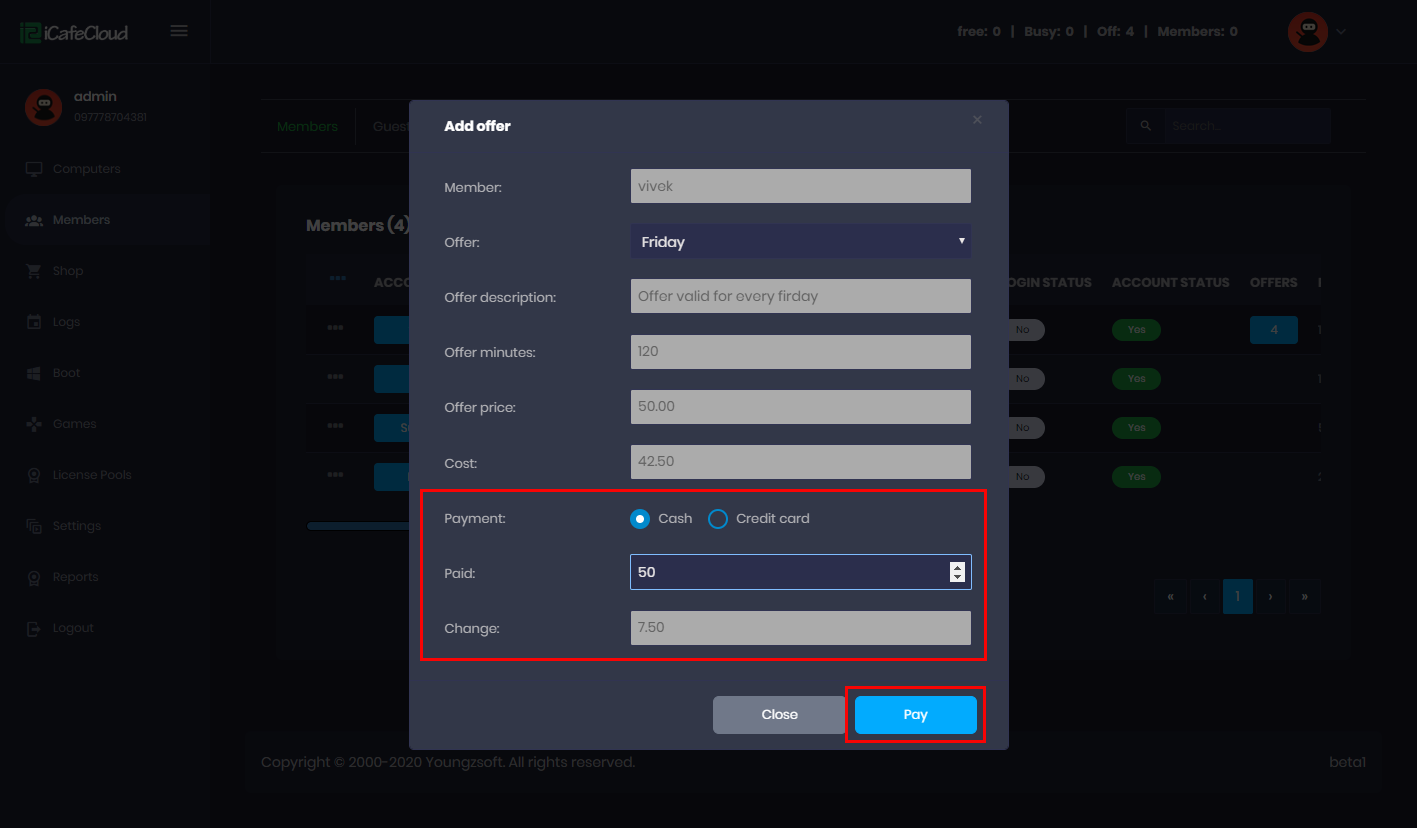Select Credit card payment option
The width and height of the screenshot is (1417, 828).
point(718,519)
